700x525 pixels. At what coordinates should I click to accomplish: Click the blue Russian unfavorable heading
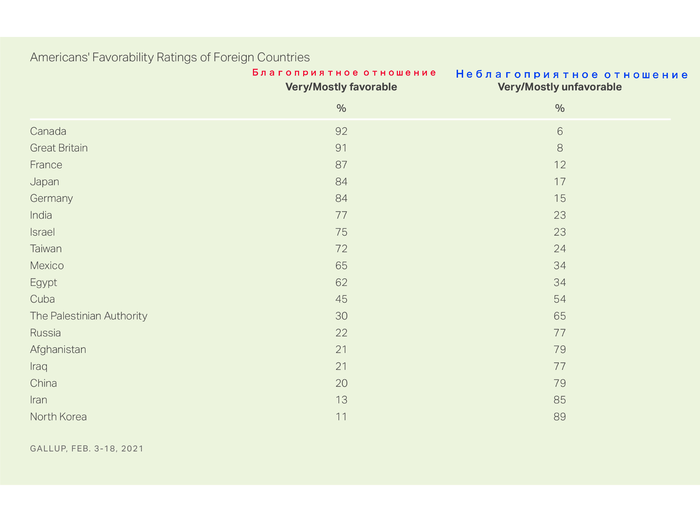click(x=572, y=75)
